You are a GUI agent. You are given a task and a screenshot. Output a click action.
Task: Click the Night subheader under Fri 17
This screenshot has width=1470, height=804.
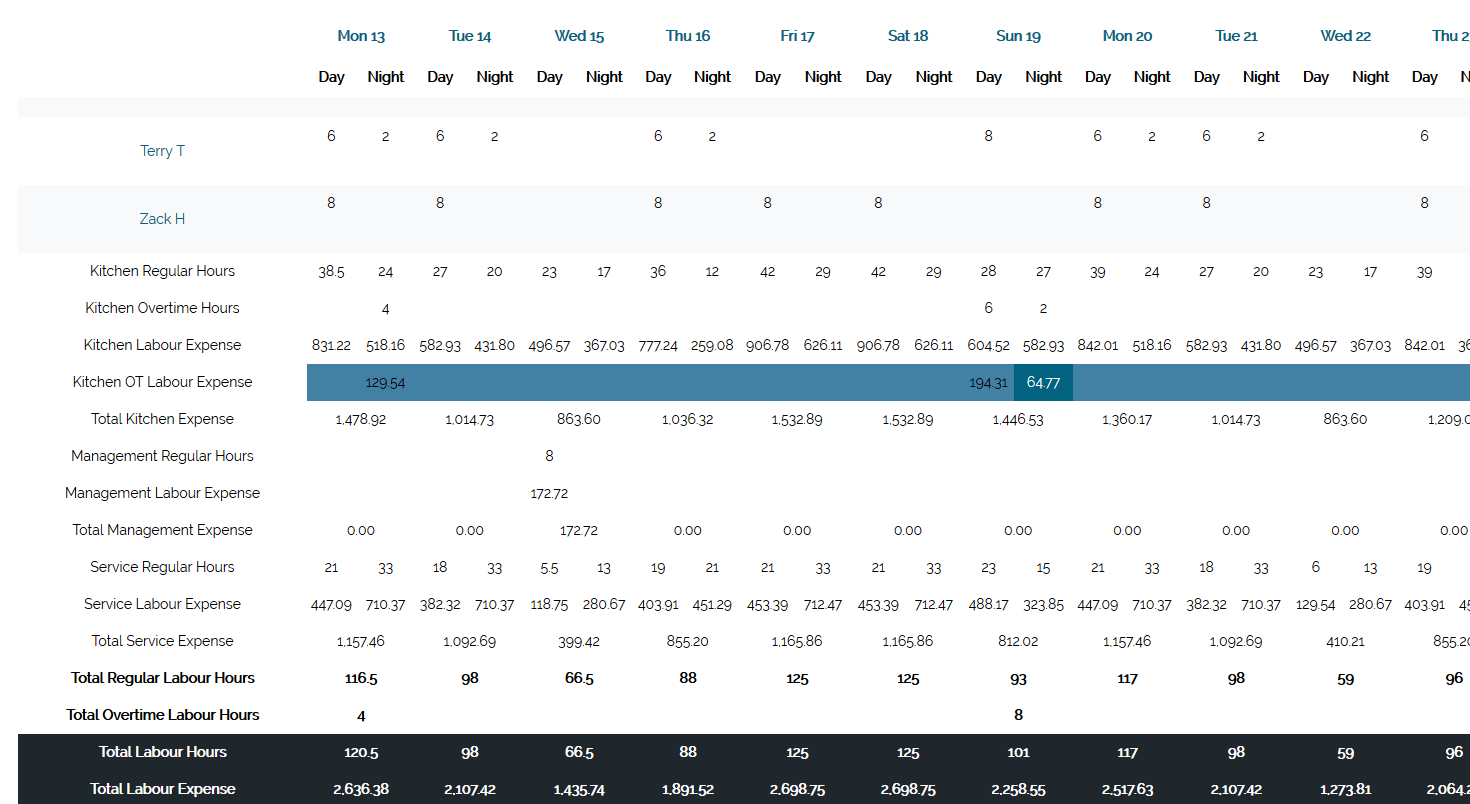822,77
